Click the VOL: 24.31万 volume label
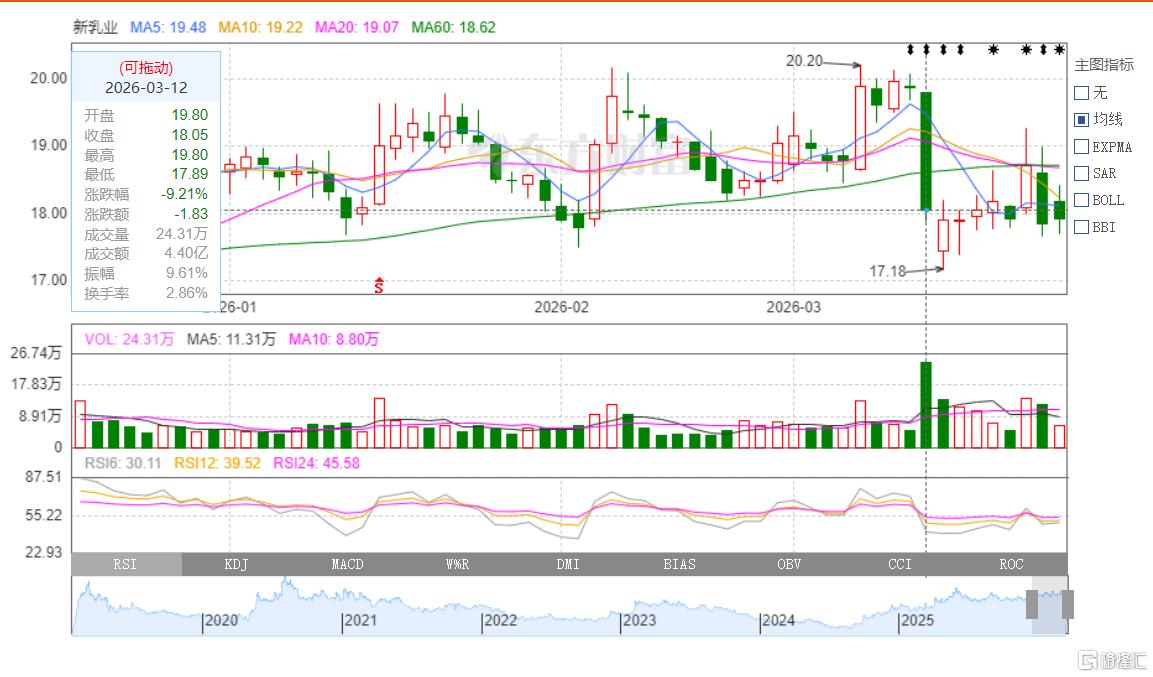 click(129, 339)
